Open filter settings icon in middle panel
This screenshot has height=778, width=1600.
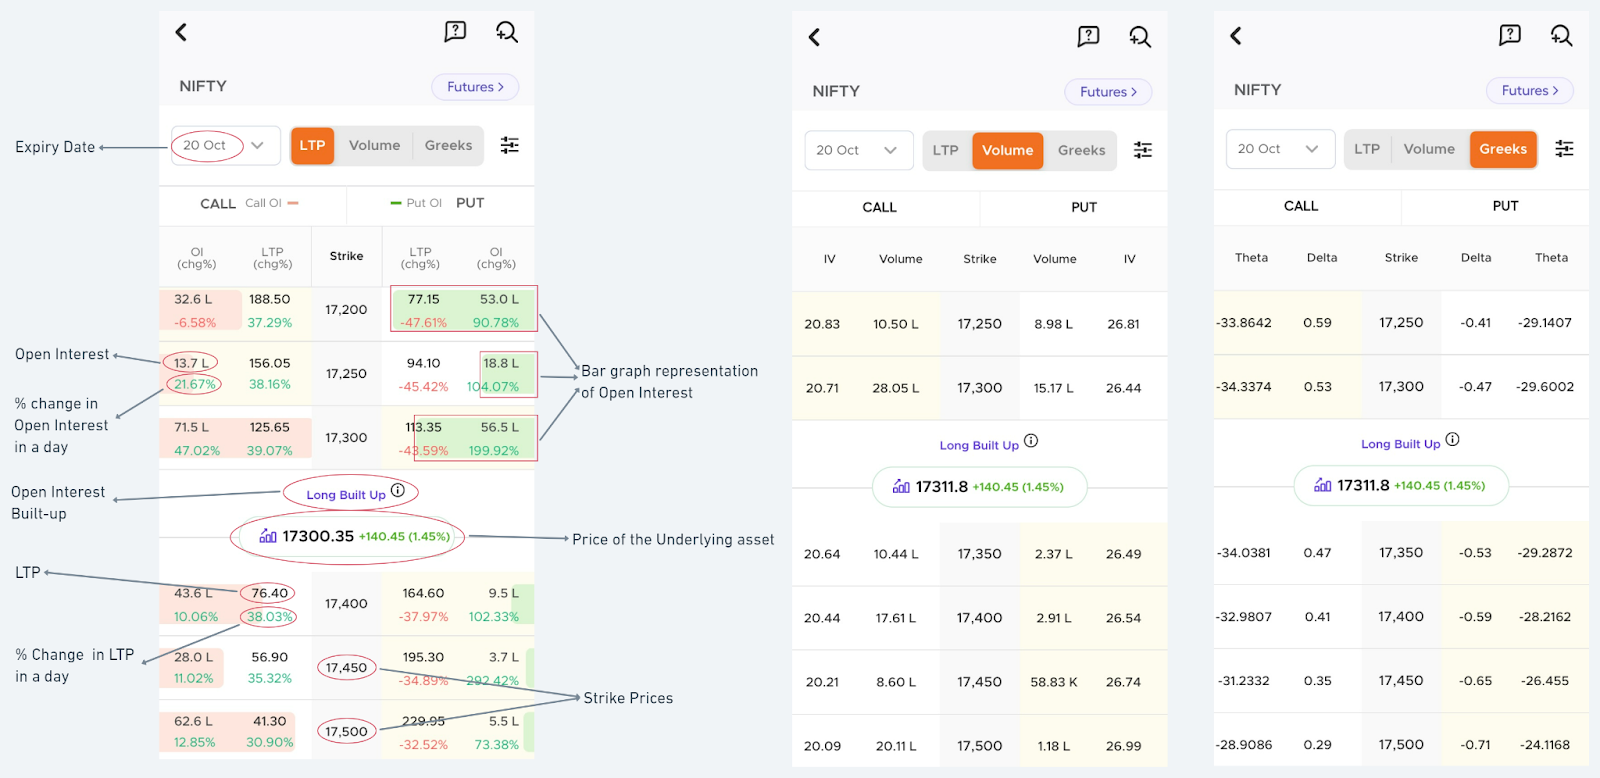(x=1143, y=150)
